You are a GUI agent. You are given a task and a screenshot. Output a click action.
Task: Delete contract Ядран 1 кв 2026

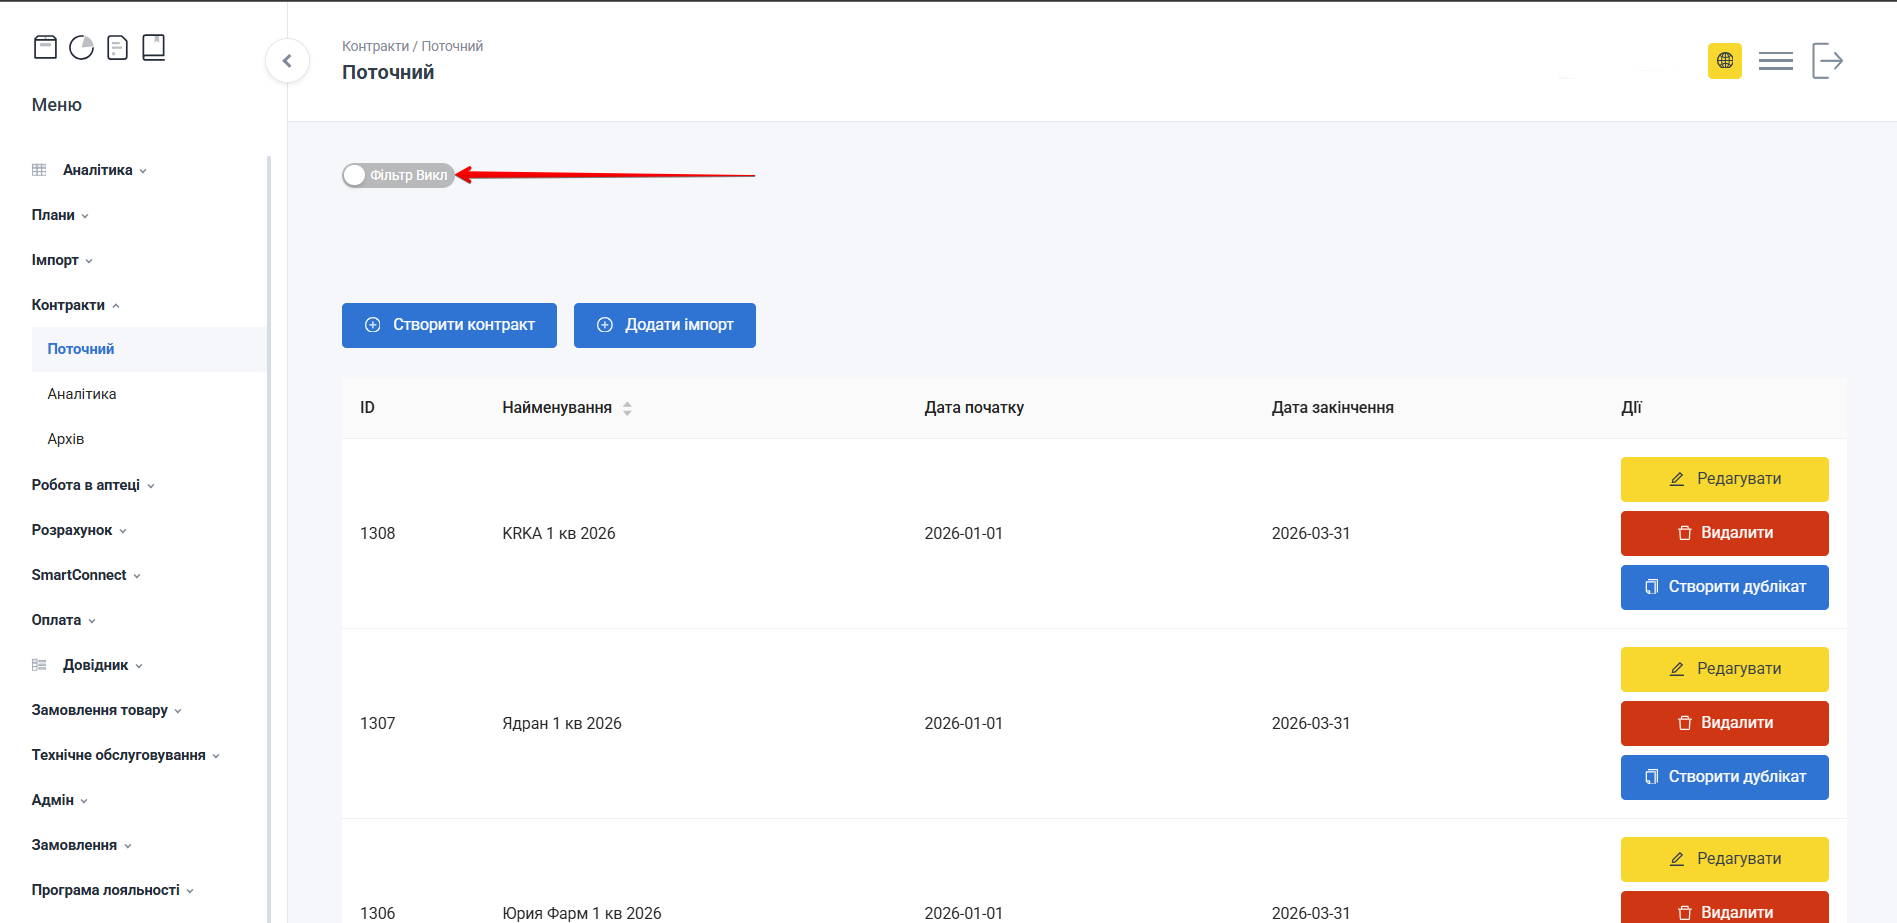[1724, 723]
